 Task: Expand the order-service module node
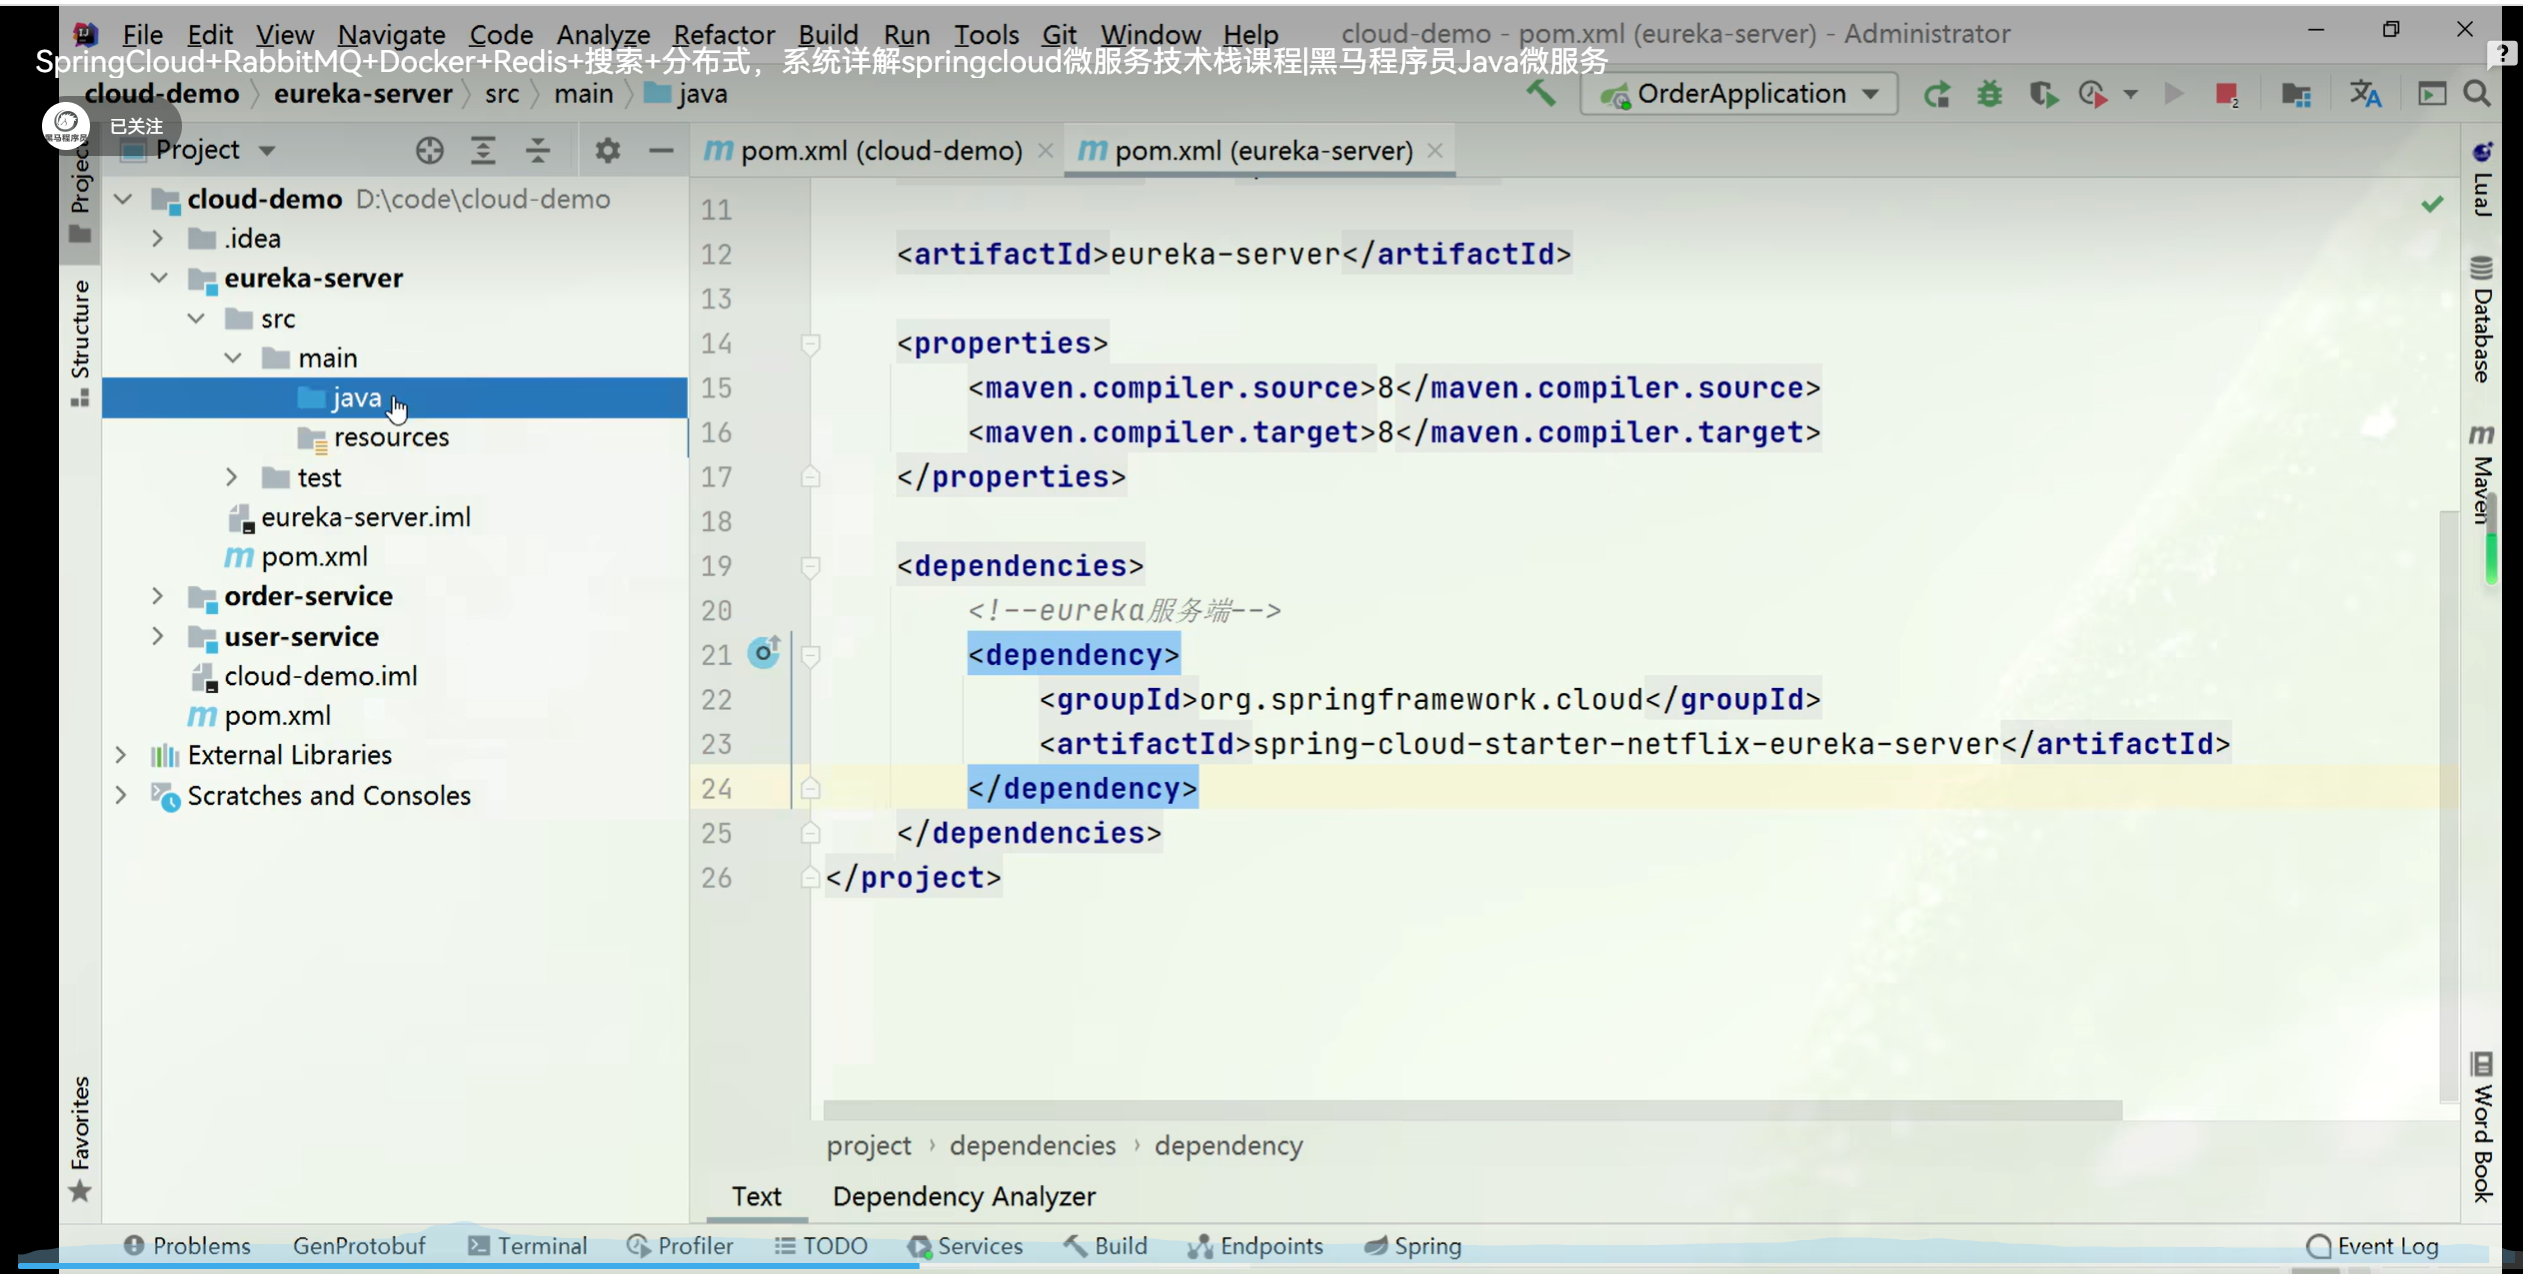point(158,597)
